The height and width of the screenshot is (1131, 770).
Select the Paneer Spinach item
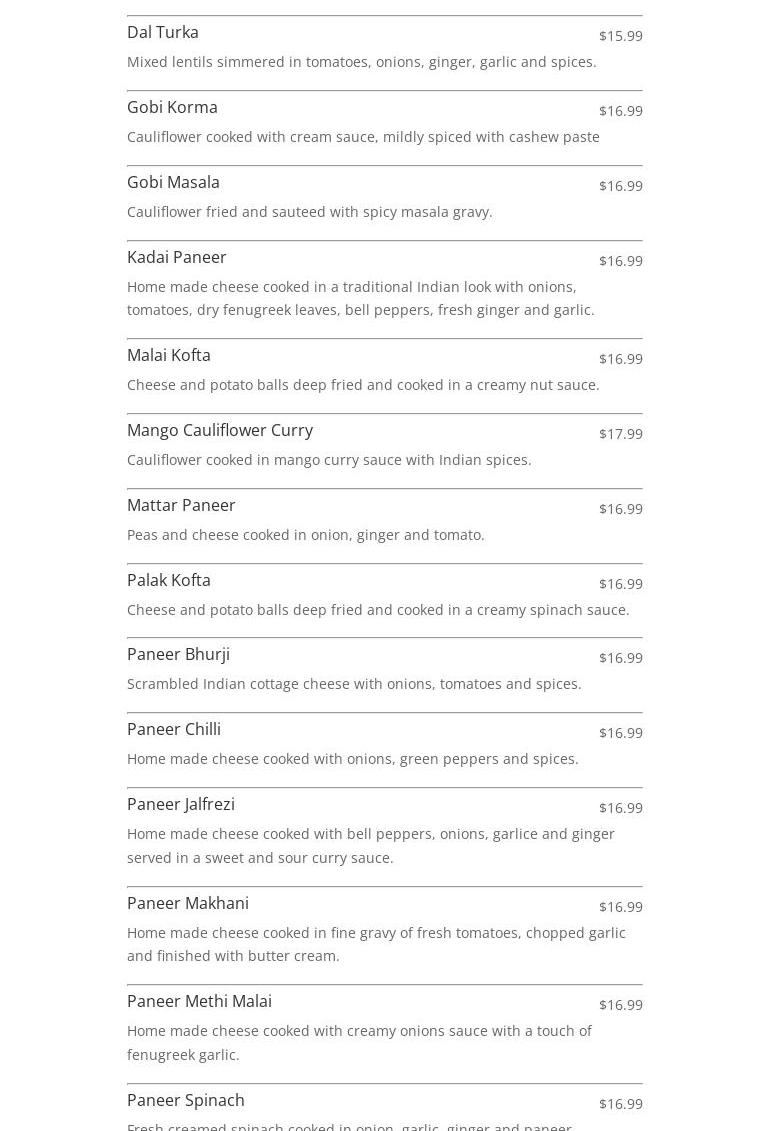click(186, 1101)
